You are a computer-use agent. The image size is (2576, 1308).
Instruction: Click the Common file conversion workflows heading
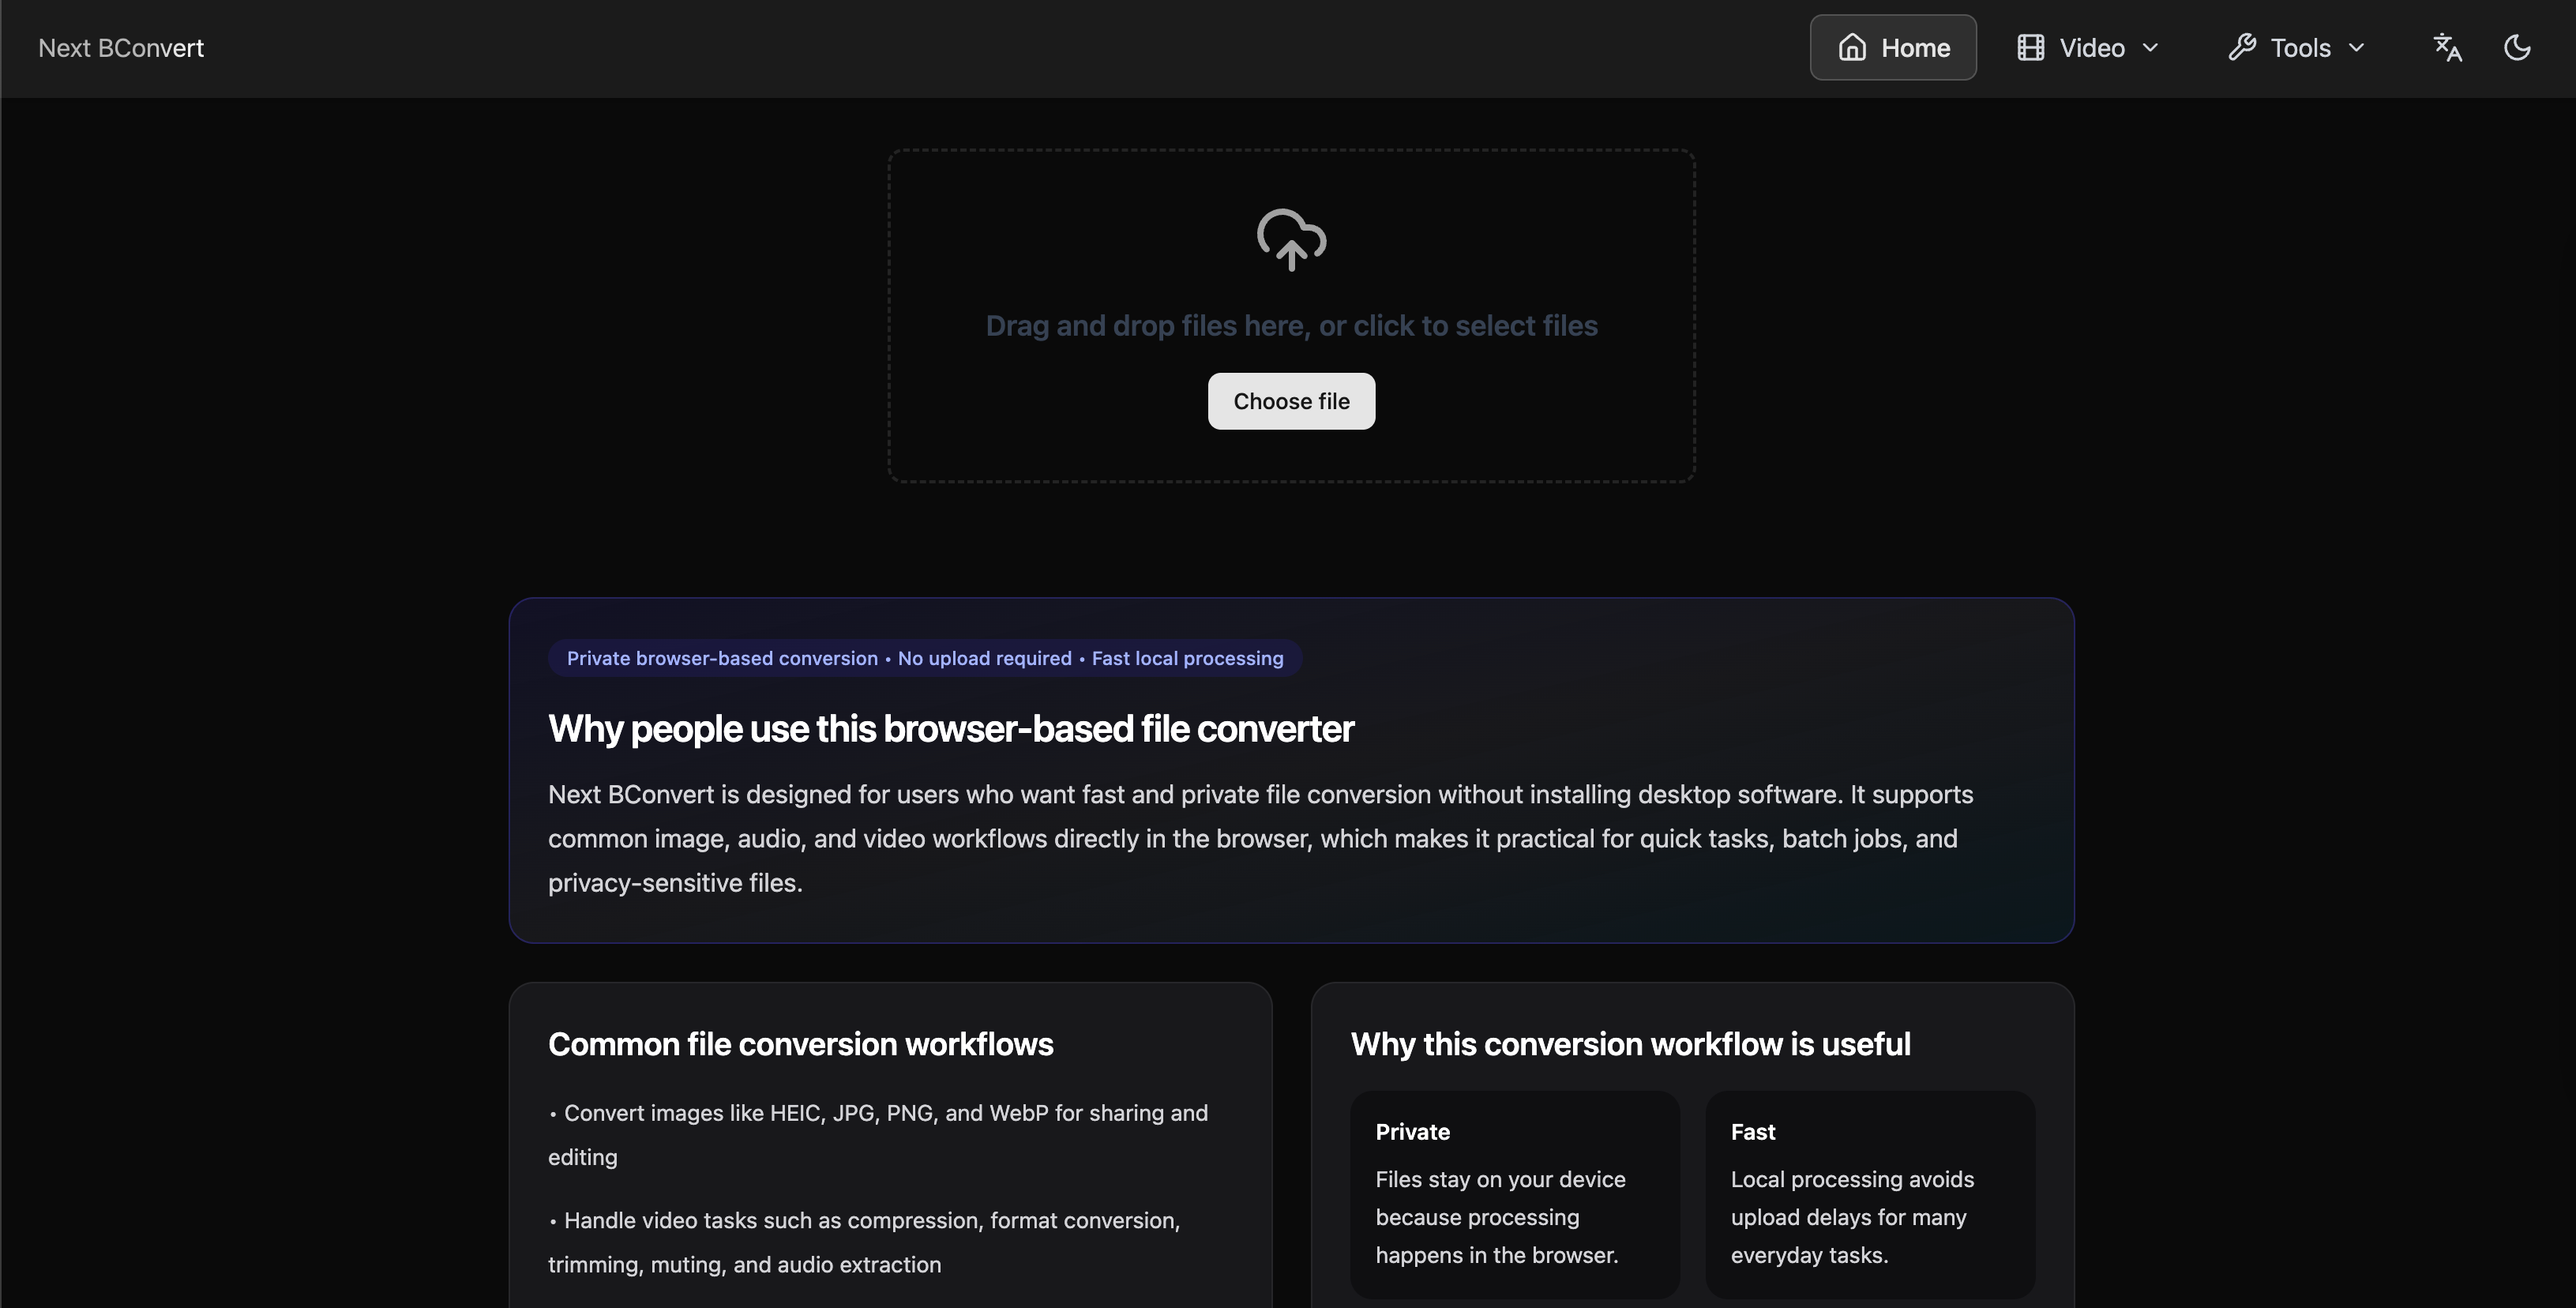[x=800, y=1044]
